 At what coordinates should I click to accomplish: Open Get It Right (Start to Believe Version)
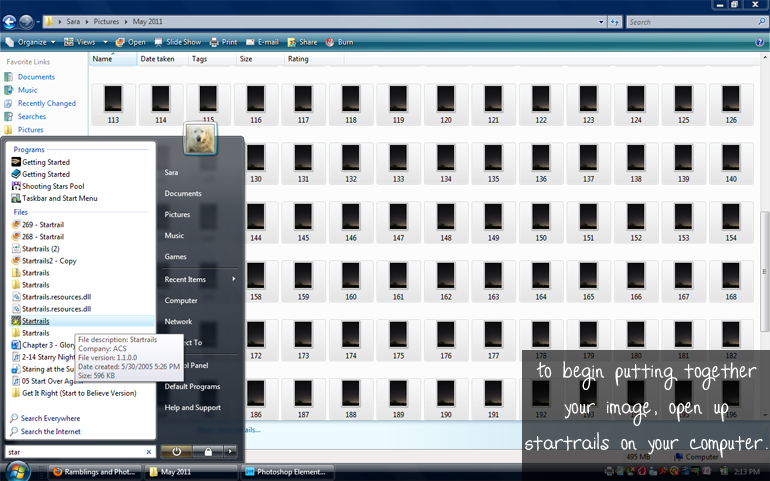[x=74, y=393]
